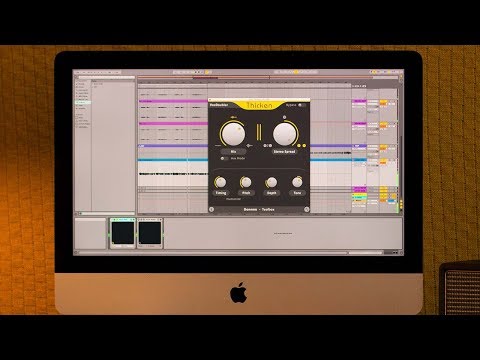Select the second pink track header
This screenshot has height=360, width=480.
click(x=359, y=124)
